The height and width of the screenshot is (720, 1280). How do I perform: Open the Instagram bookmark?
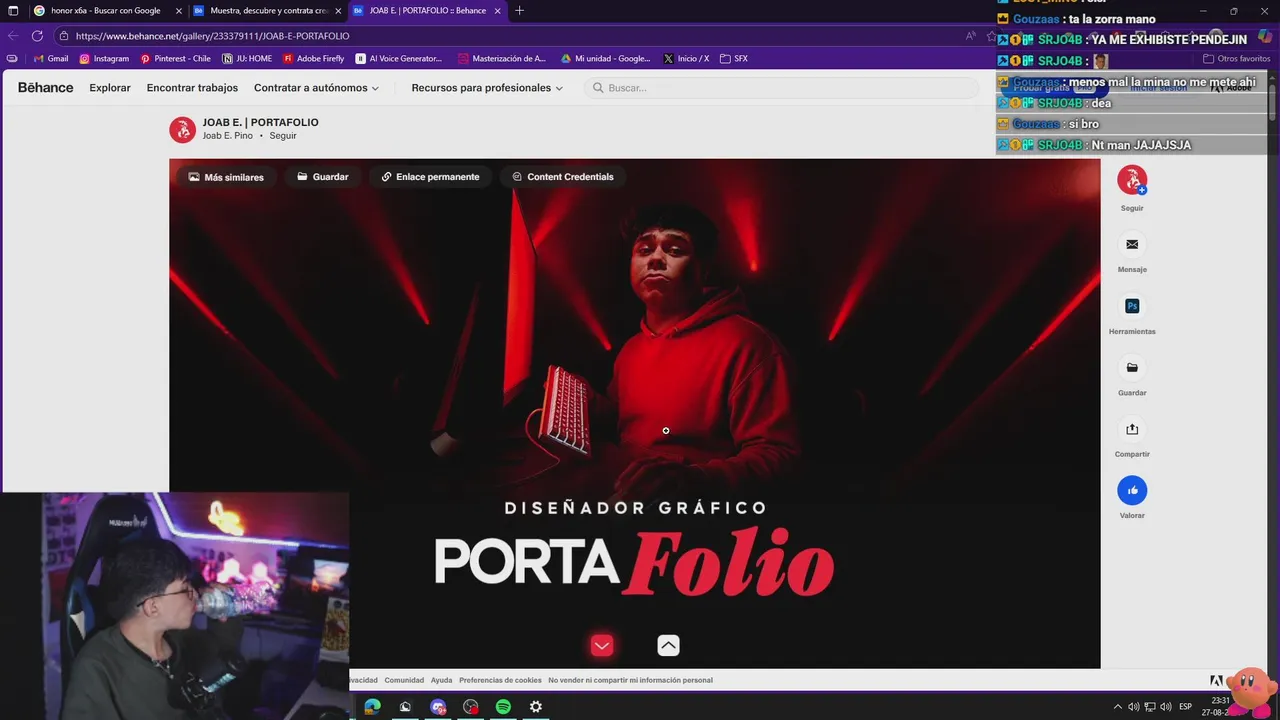pos(104,59)
